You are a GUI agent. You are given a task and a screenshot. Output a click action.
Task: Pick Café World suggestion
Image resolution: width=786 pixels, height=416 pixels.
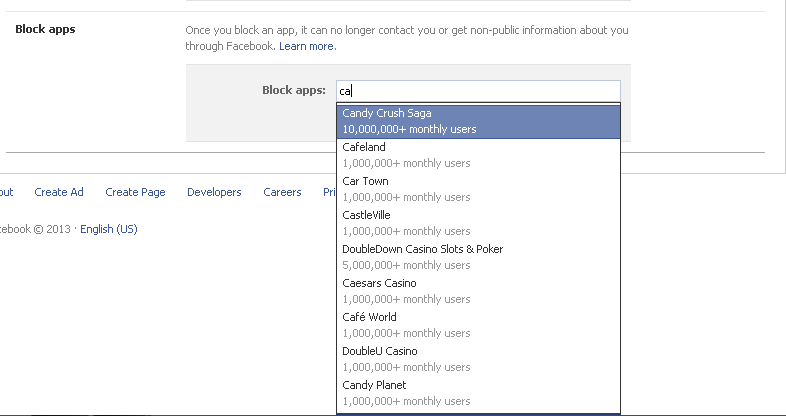(x=478, y=326)
